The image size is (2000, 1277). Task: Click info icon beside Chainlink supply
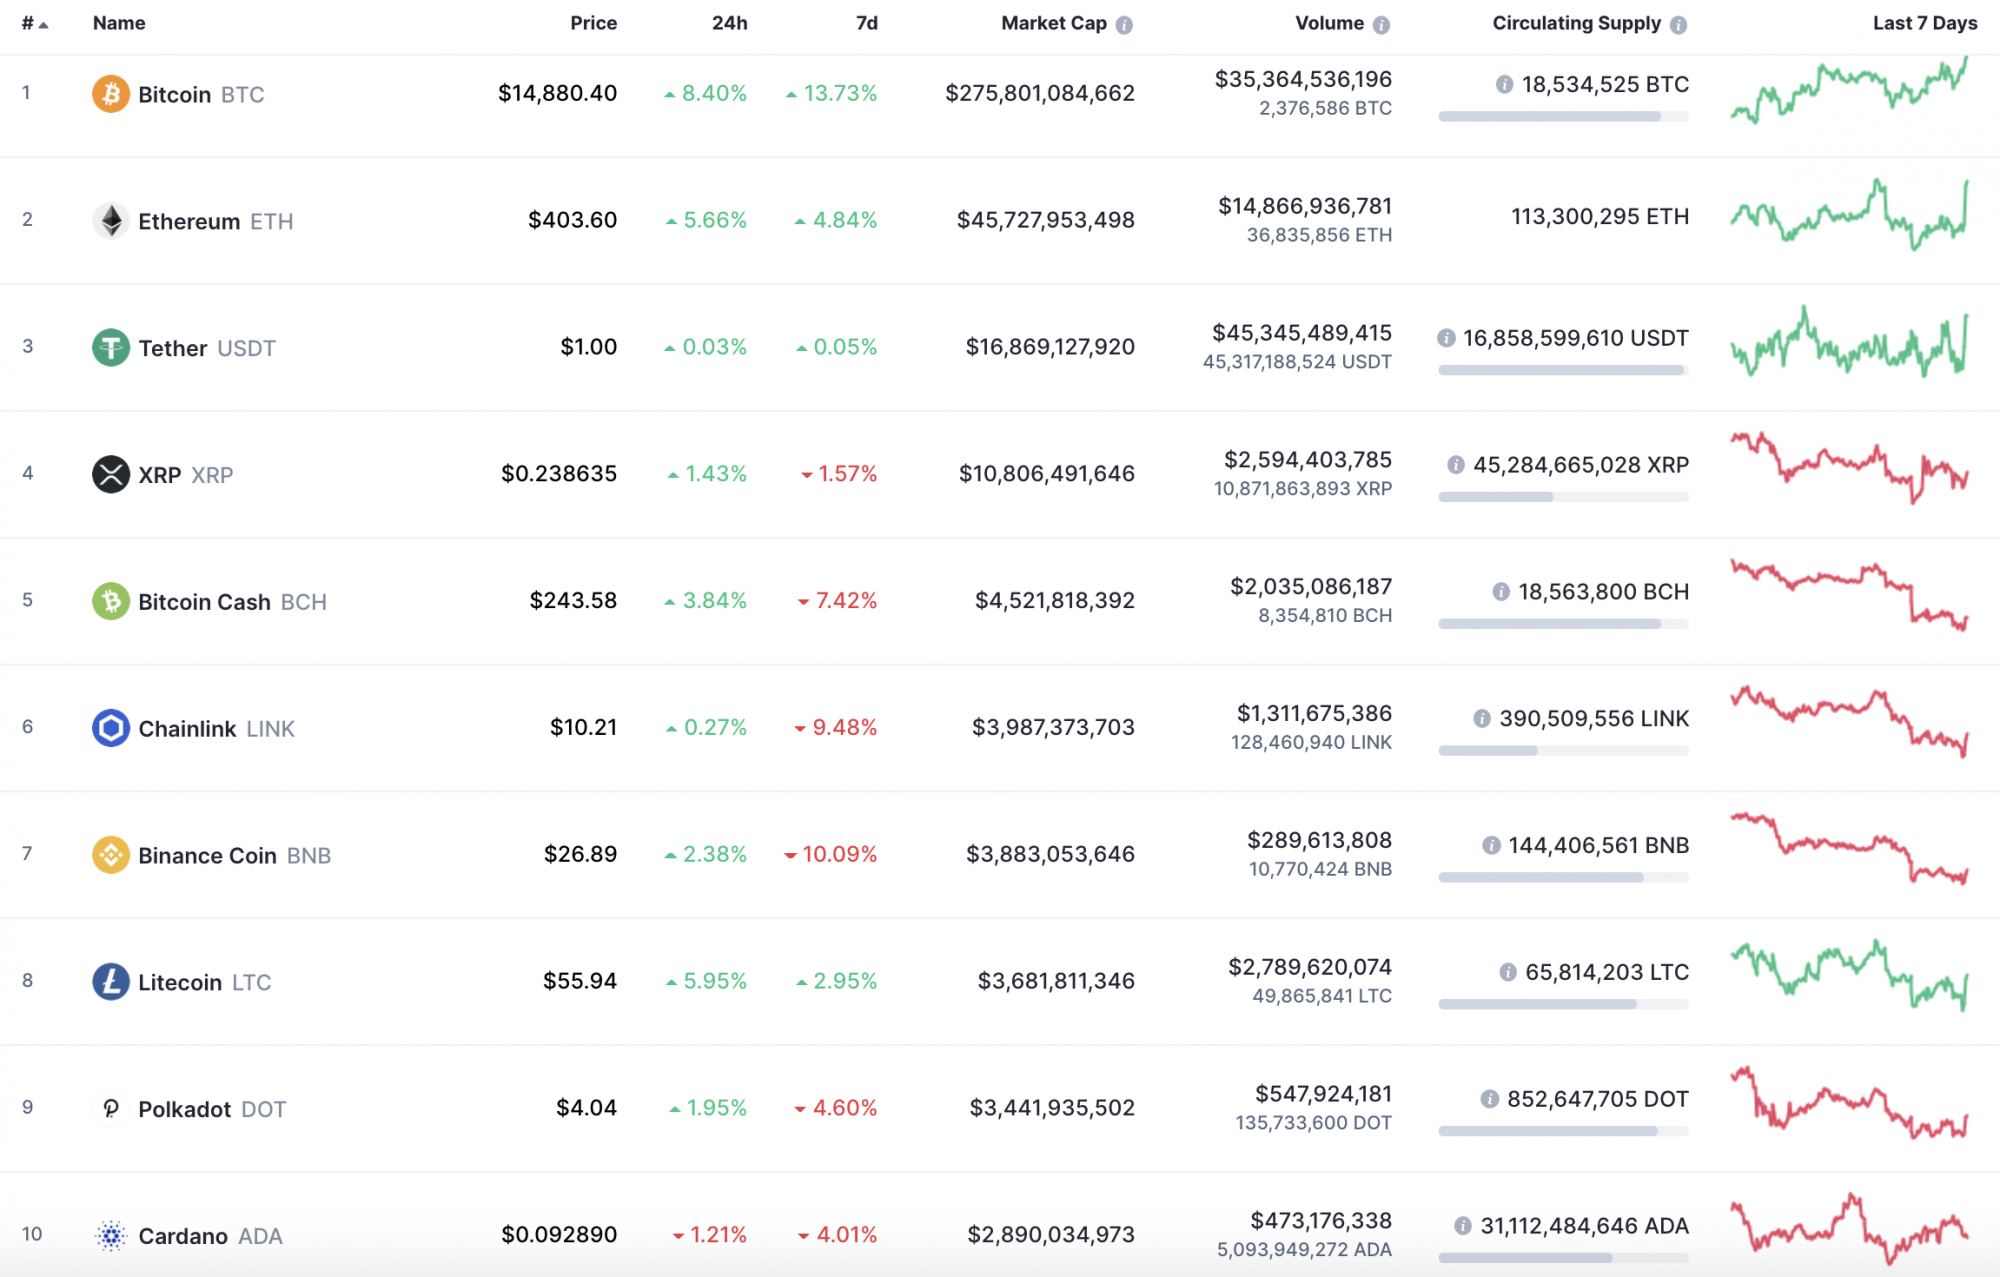pos(1482,719)
